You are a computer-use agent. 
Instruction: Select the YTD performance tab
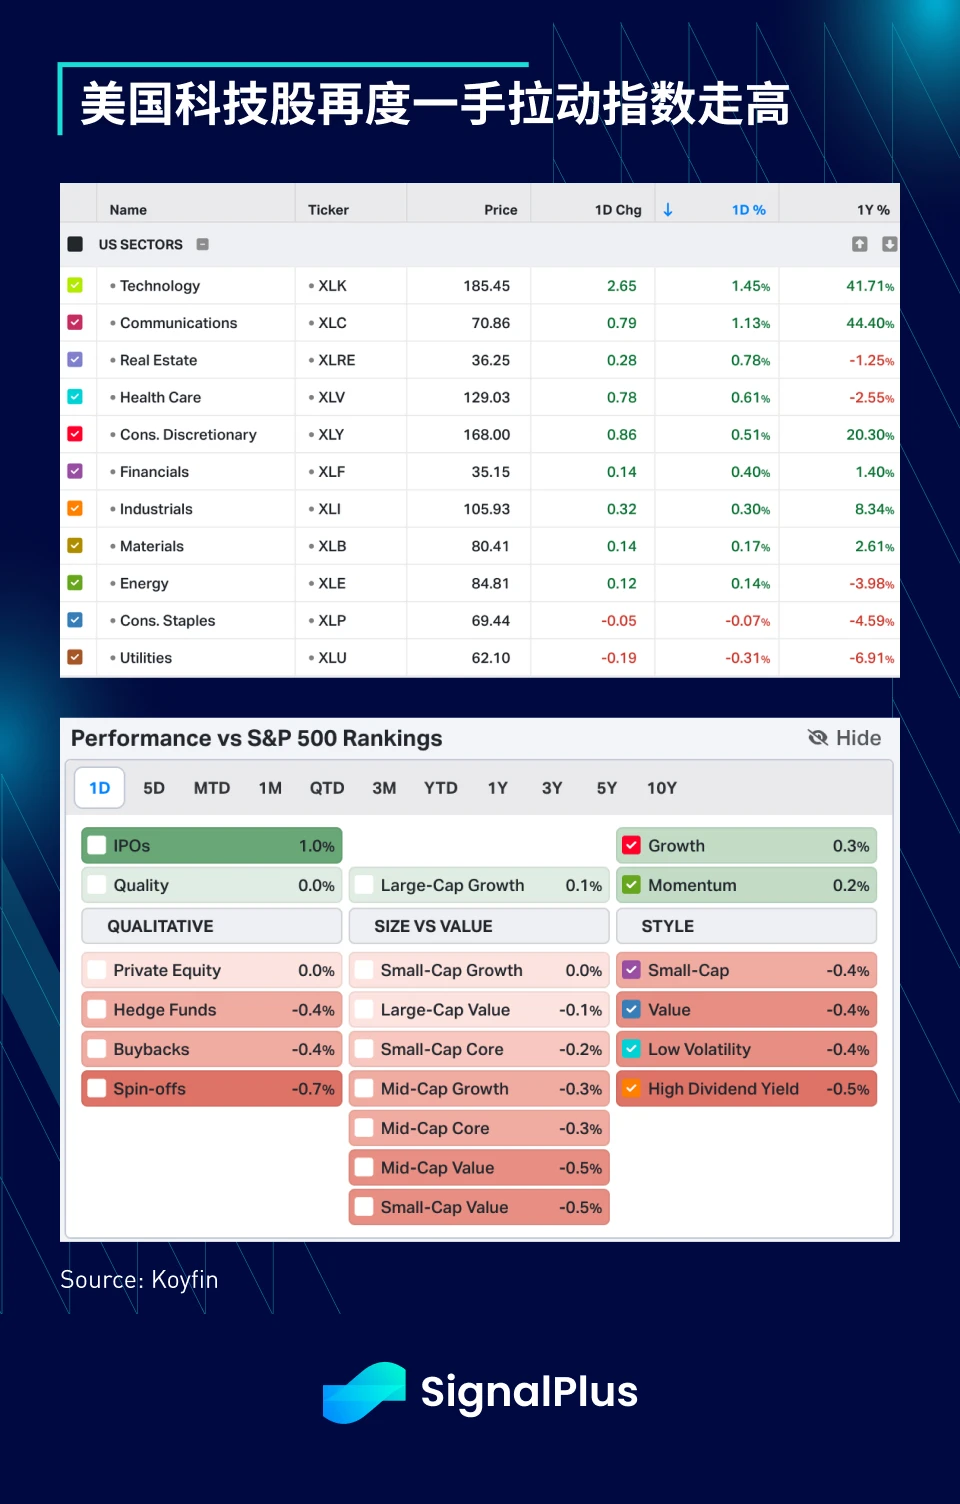[x=440, y=788]
